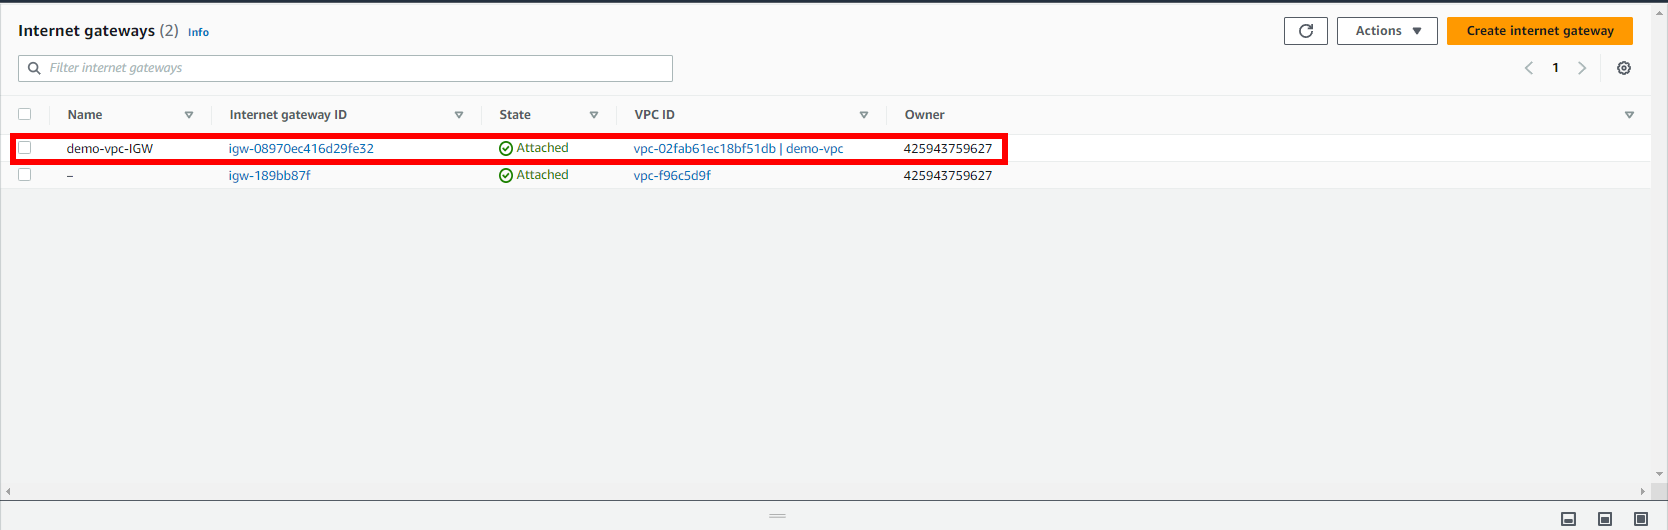Open igw-08970ec416d29fe32 gateway link
The height and width of the screenshot is (530, 1668).
(x=301, y=149)
